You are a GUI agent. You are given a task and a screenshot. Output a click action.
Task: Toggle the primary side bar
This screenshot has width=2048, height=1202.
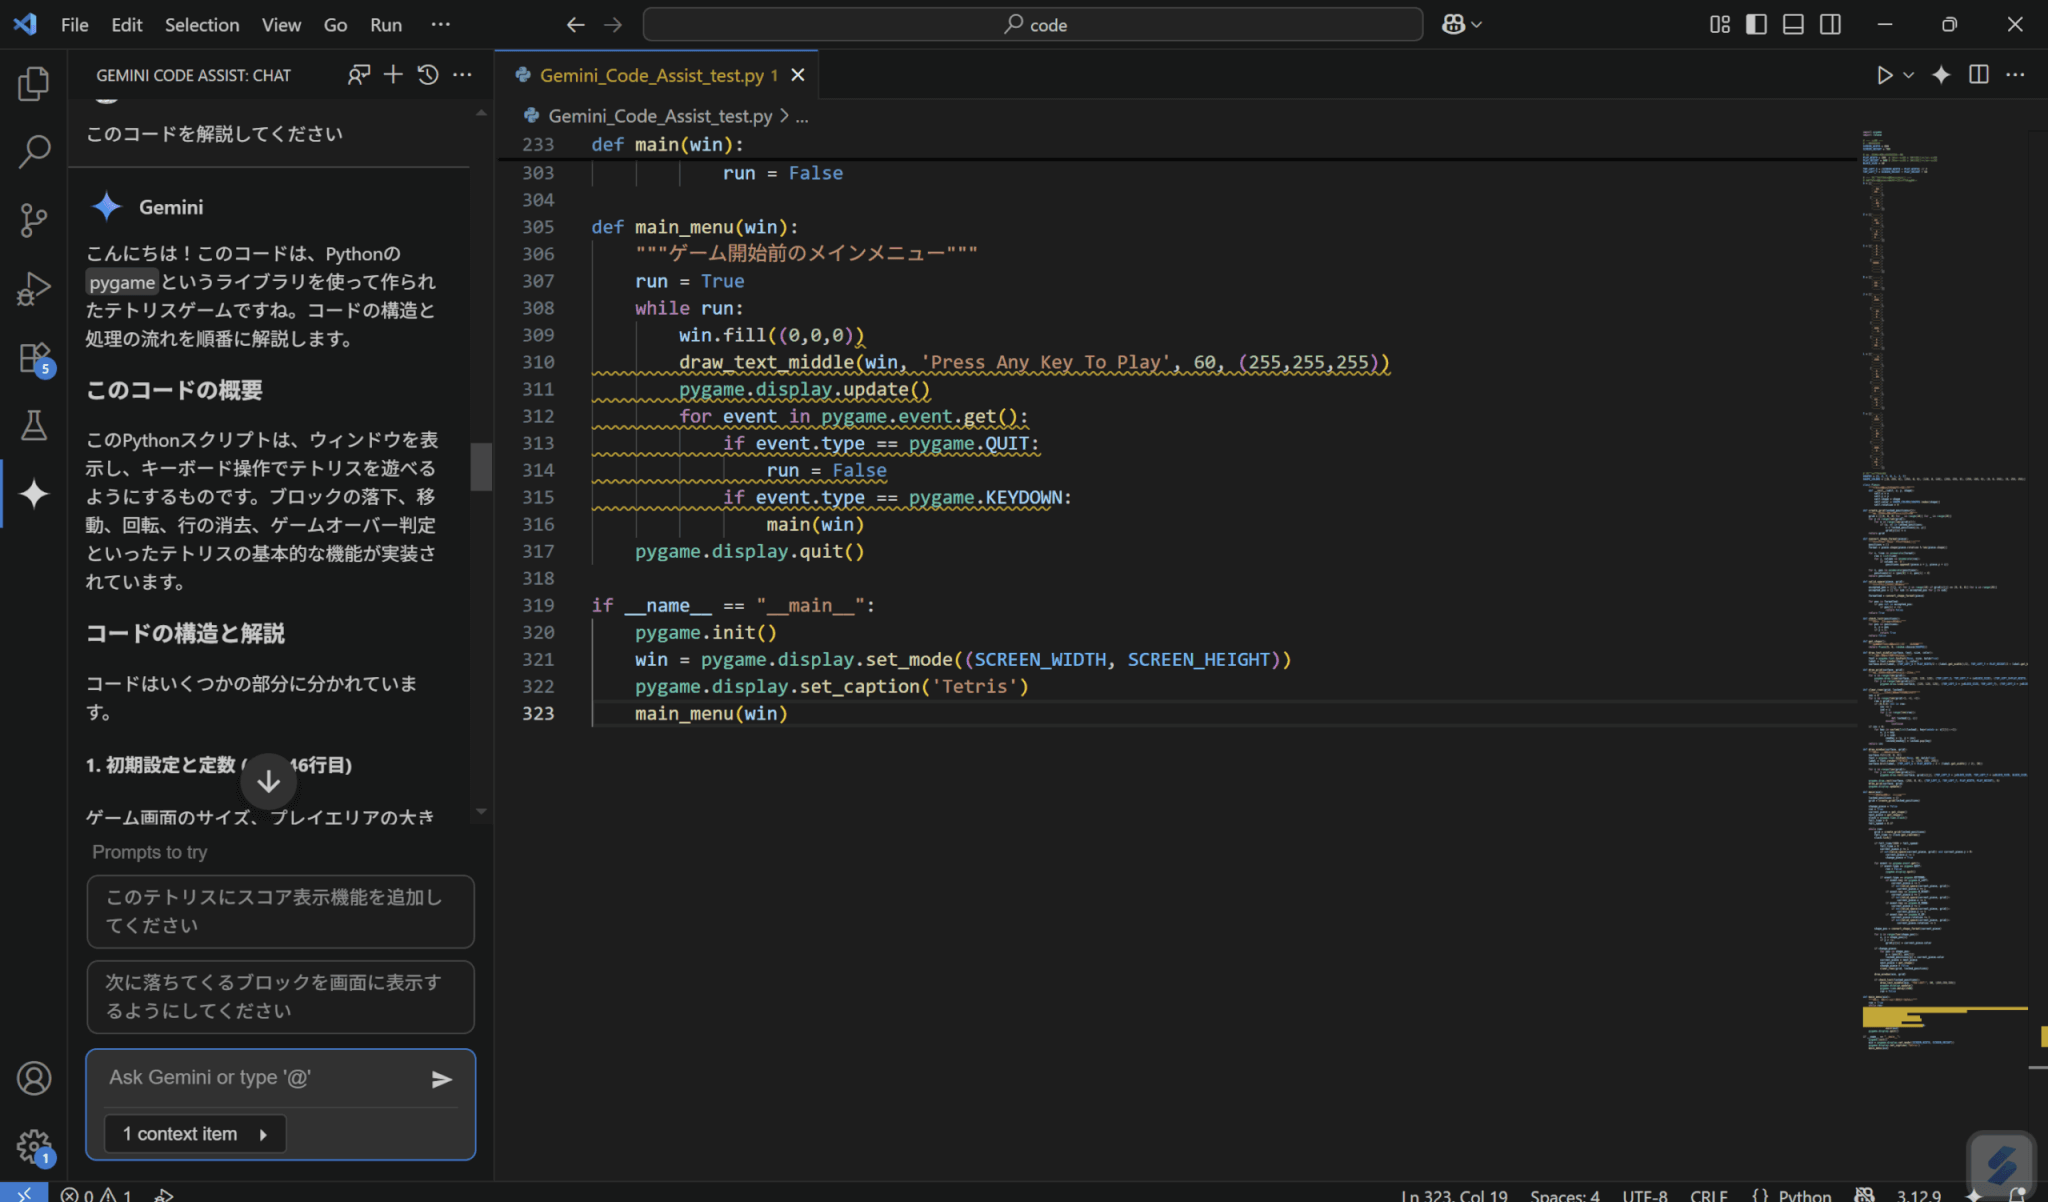click(x=1756, y=24)
